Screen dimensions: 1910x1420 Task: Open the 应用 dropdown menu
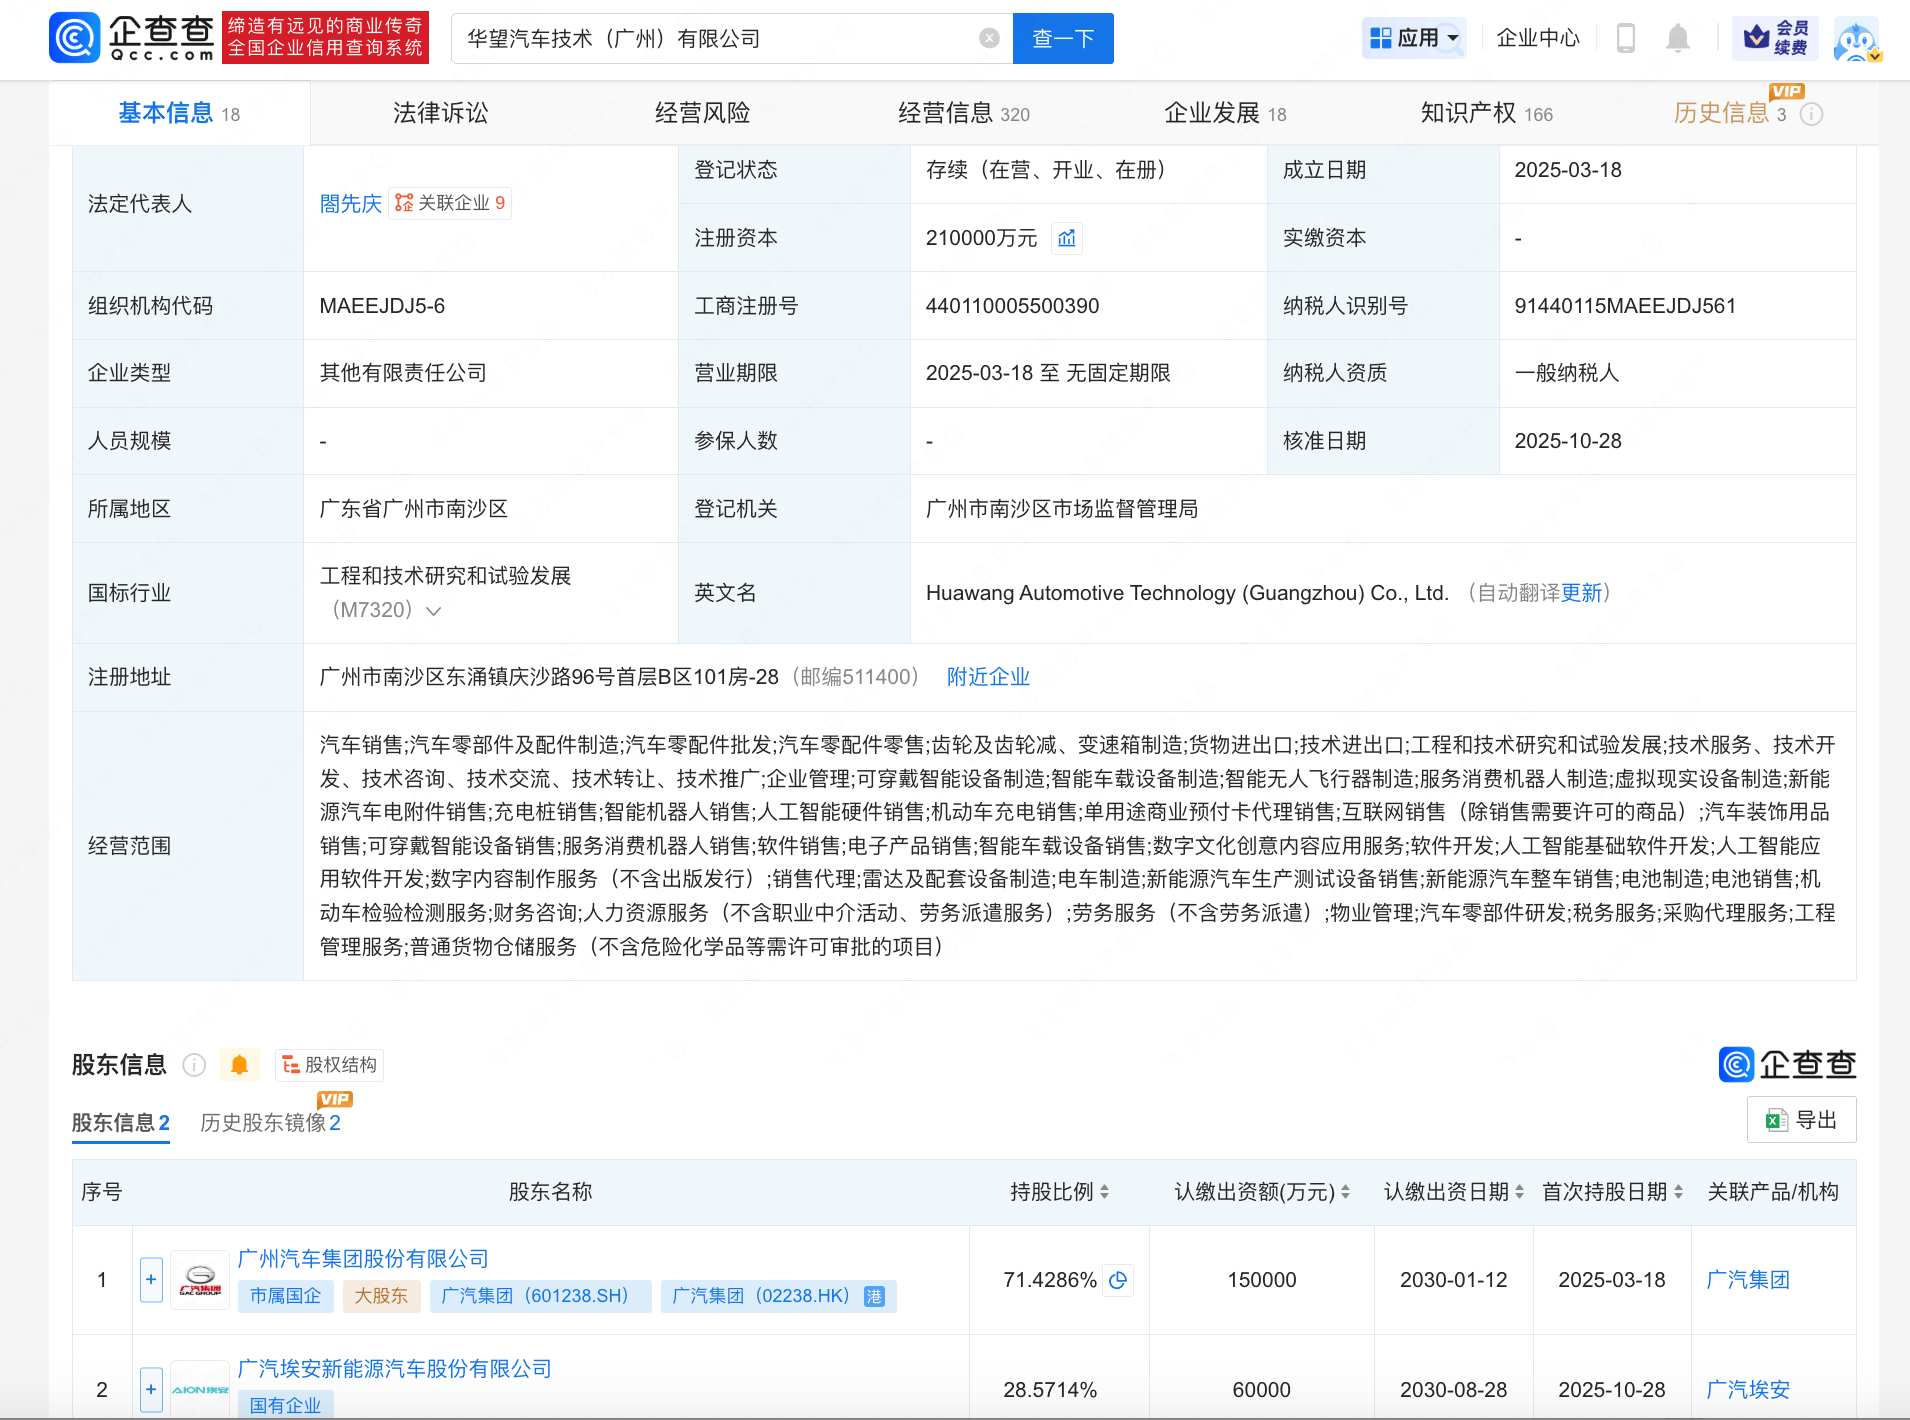[1414, 37]
